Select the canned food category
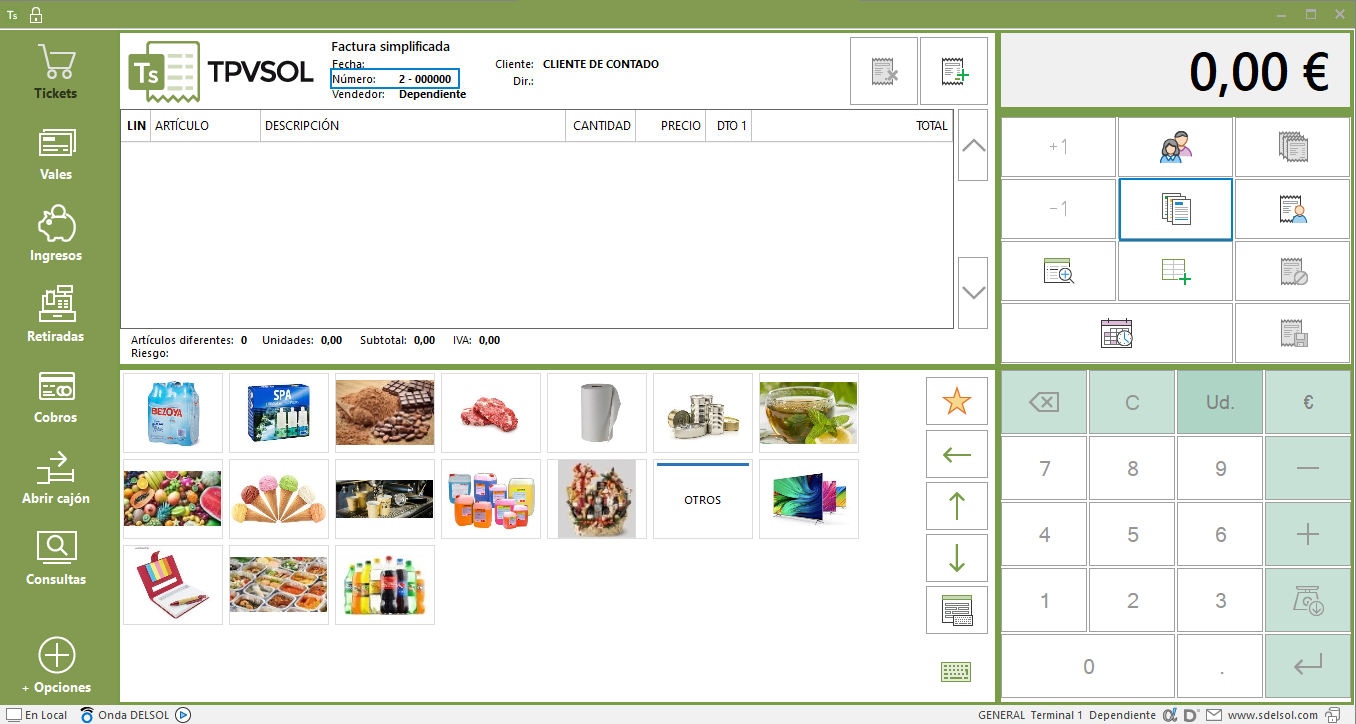The height and width of the screenshot is (724, 1356). pyautogui.click(x=703, y=413)
